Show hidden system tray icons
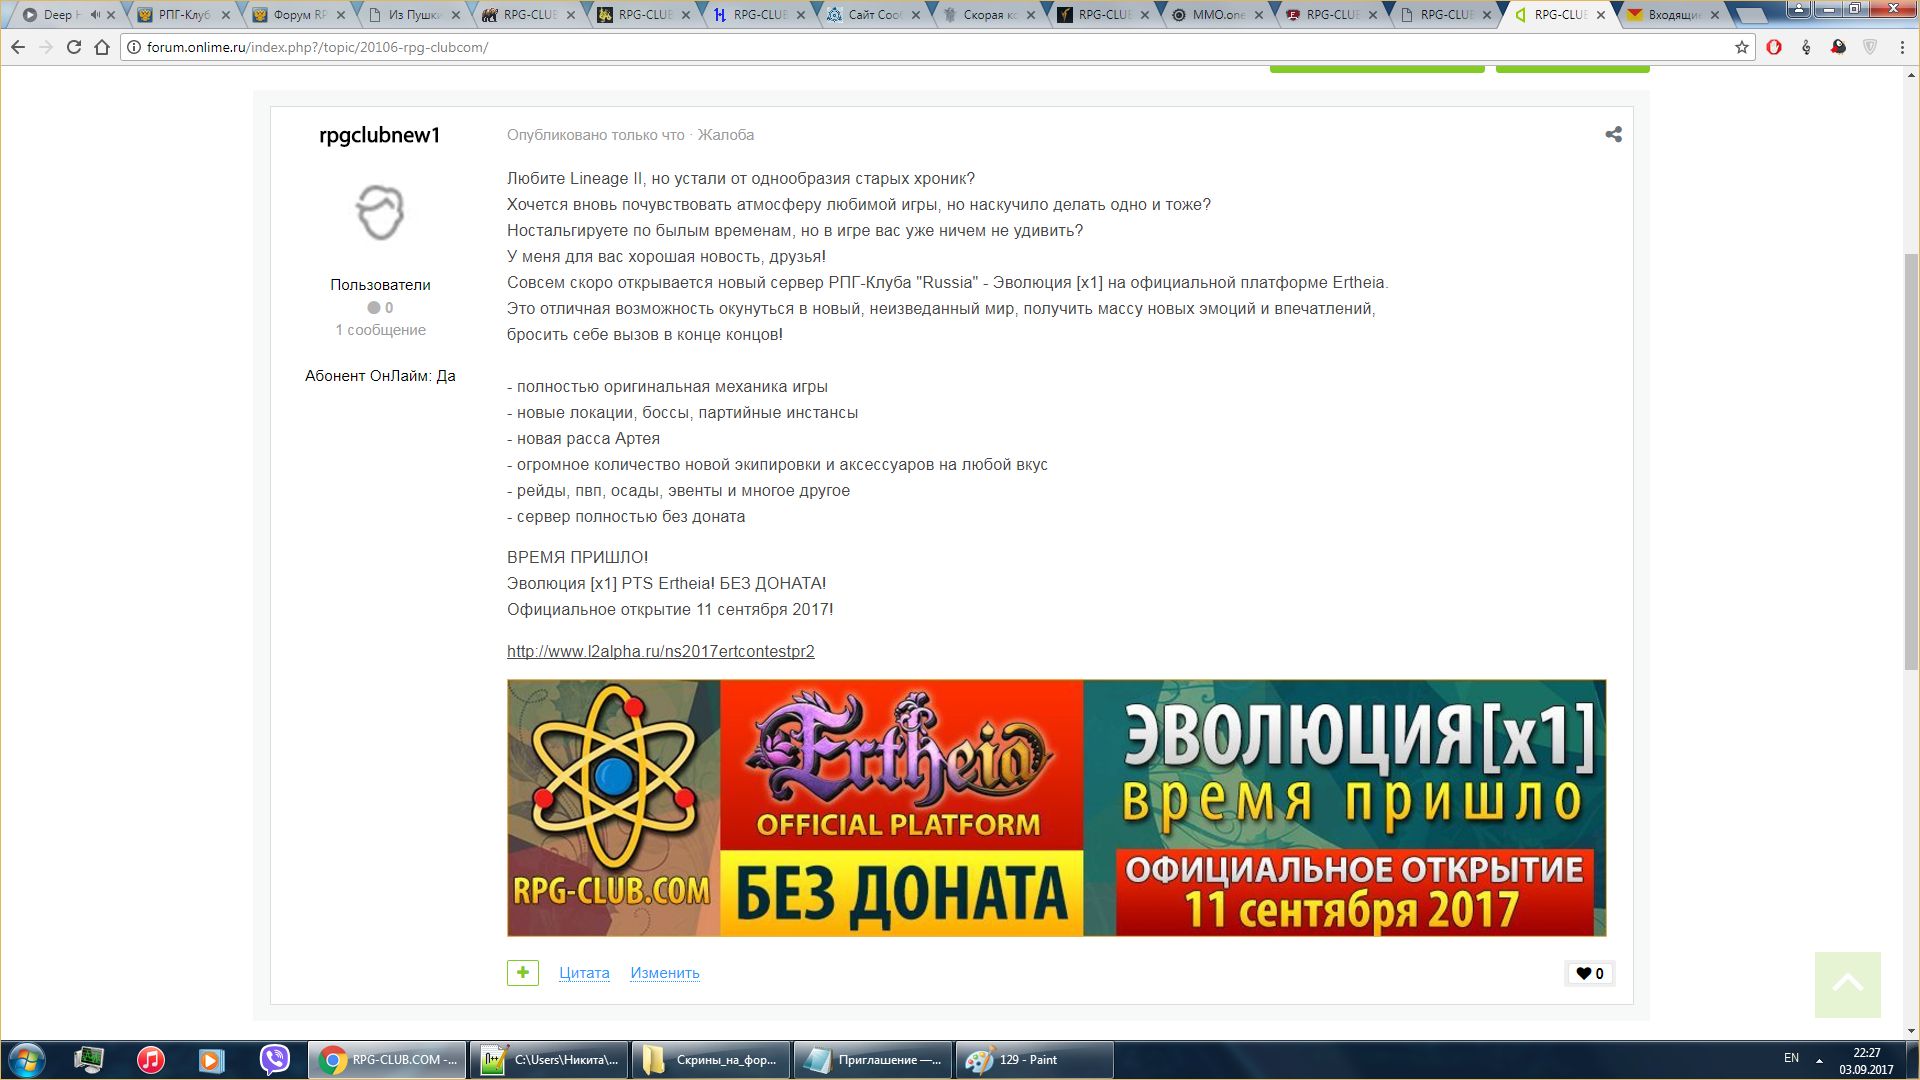1920x1080 pixels. 1819,1060
